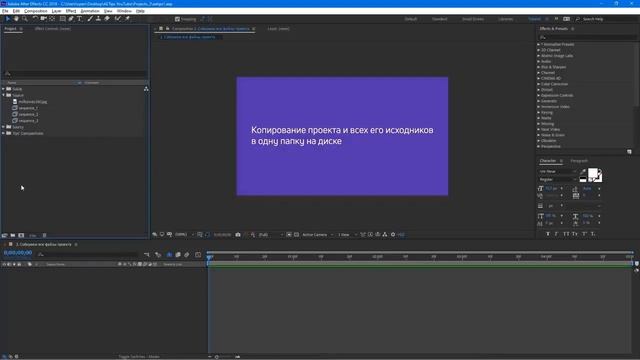Select the Clone Stamp tool
This screenshot has height=360, width=640.
pos(98,19)
